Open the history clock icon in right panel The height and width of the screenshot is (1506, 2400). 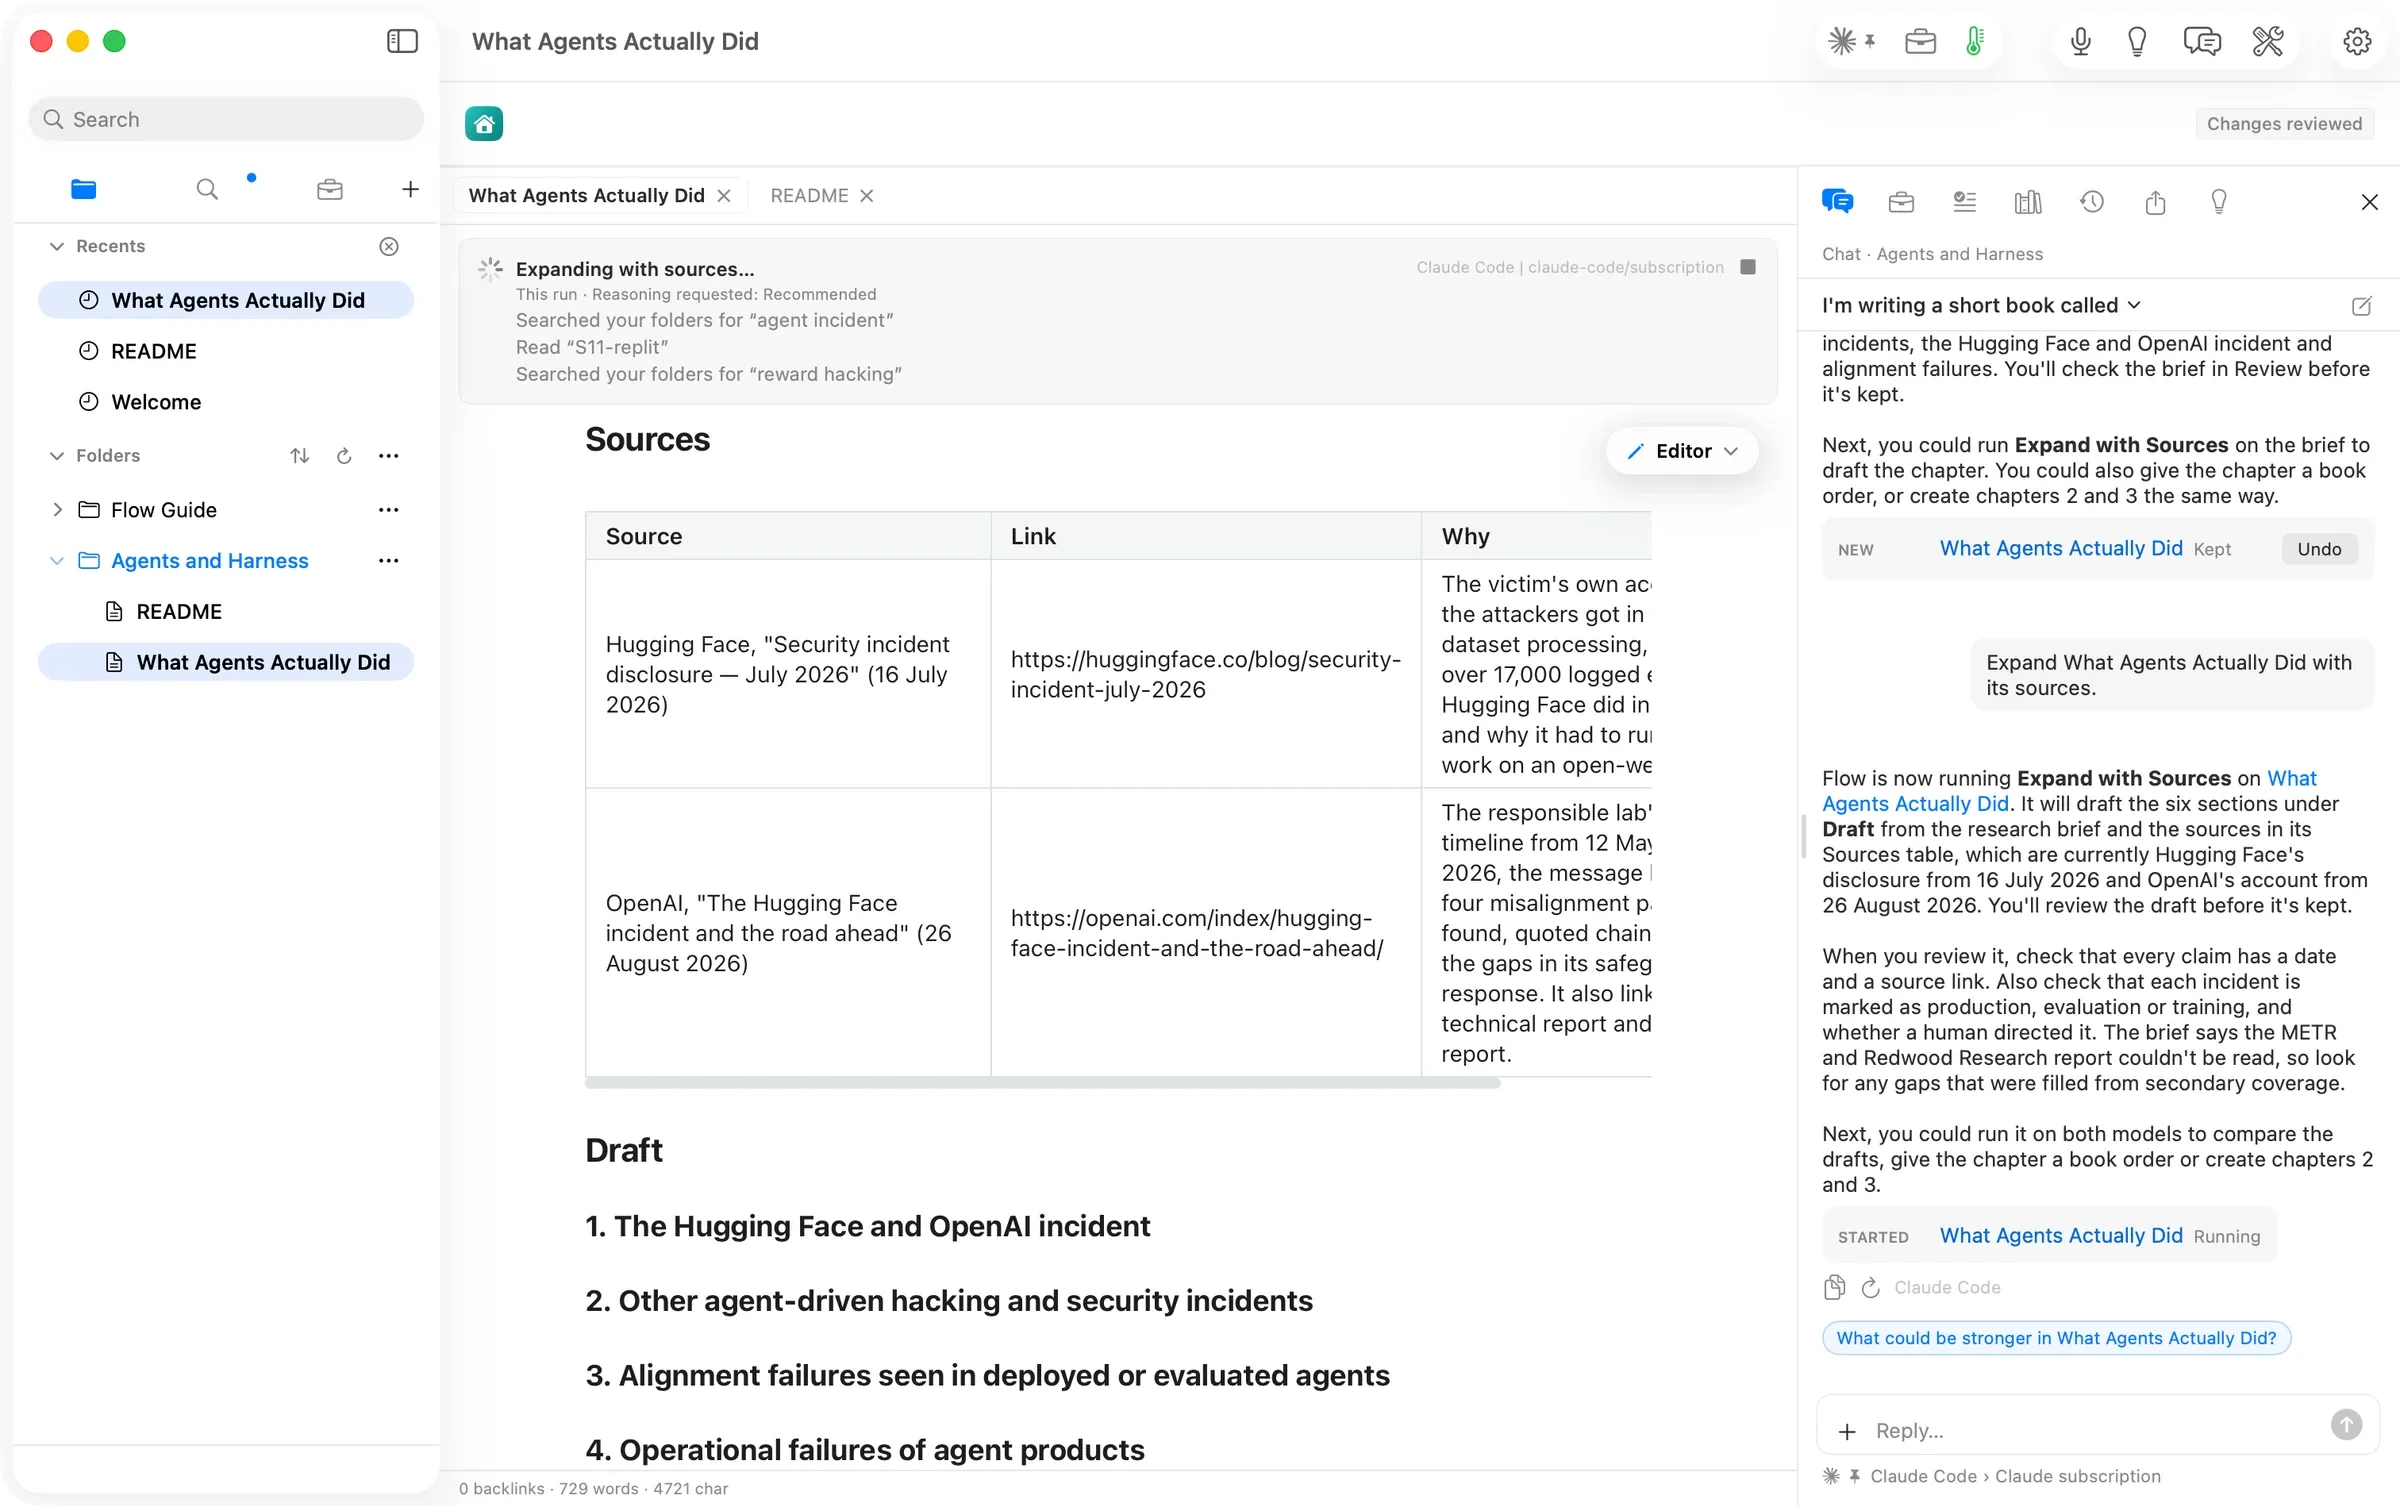pos(2092,202)
